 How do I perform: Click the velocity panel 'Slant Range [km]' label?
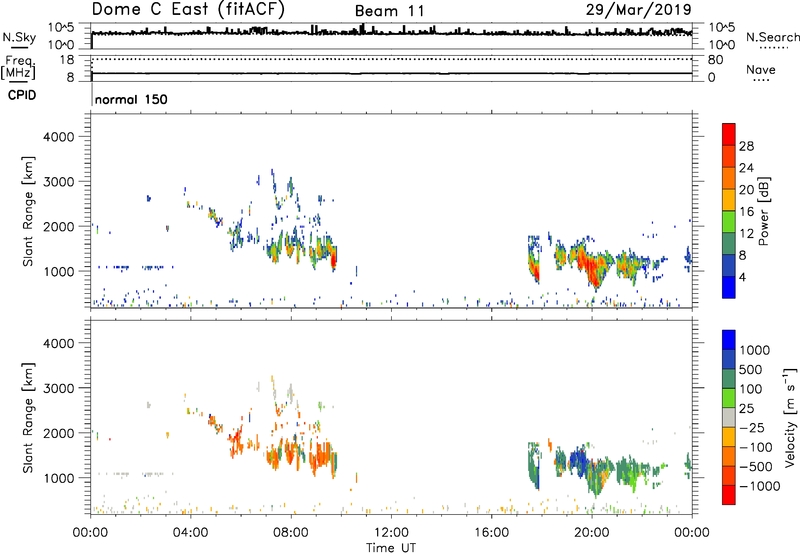pyautogui.click(x=28, y=418)
